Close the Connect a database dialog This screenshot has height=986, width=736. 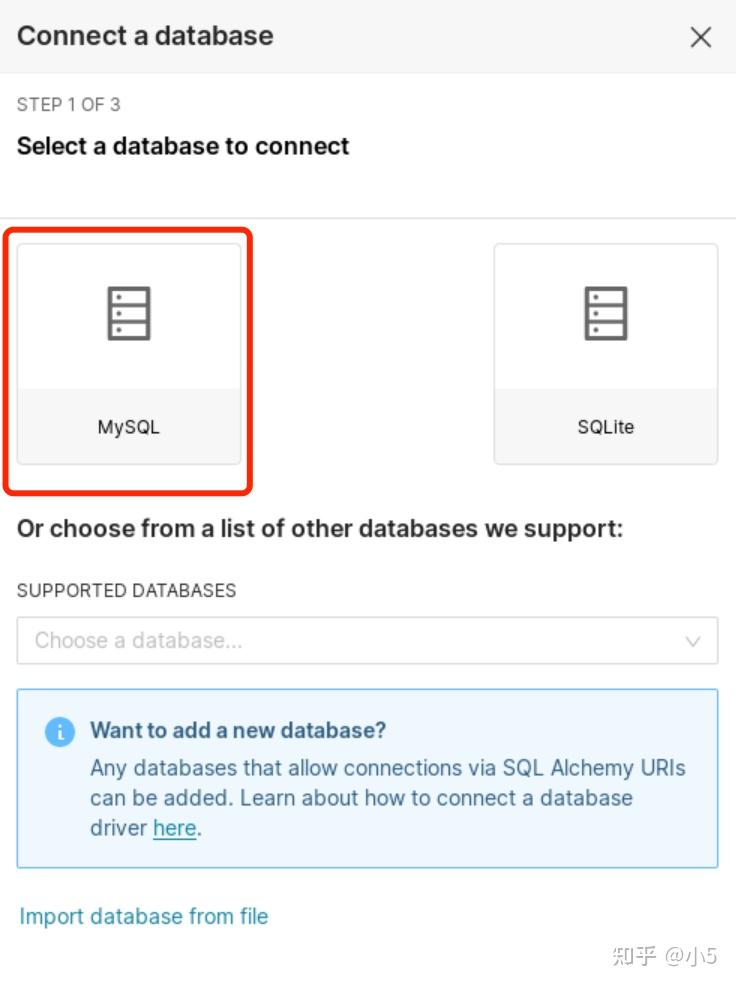coord(700,37)
